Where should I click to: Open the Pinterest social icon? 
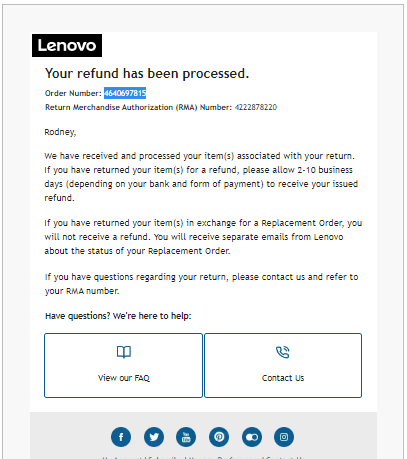[219, 437]
